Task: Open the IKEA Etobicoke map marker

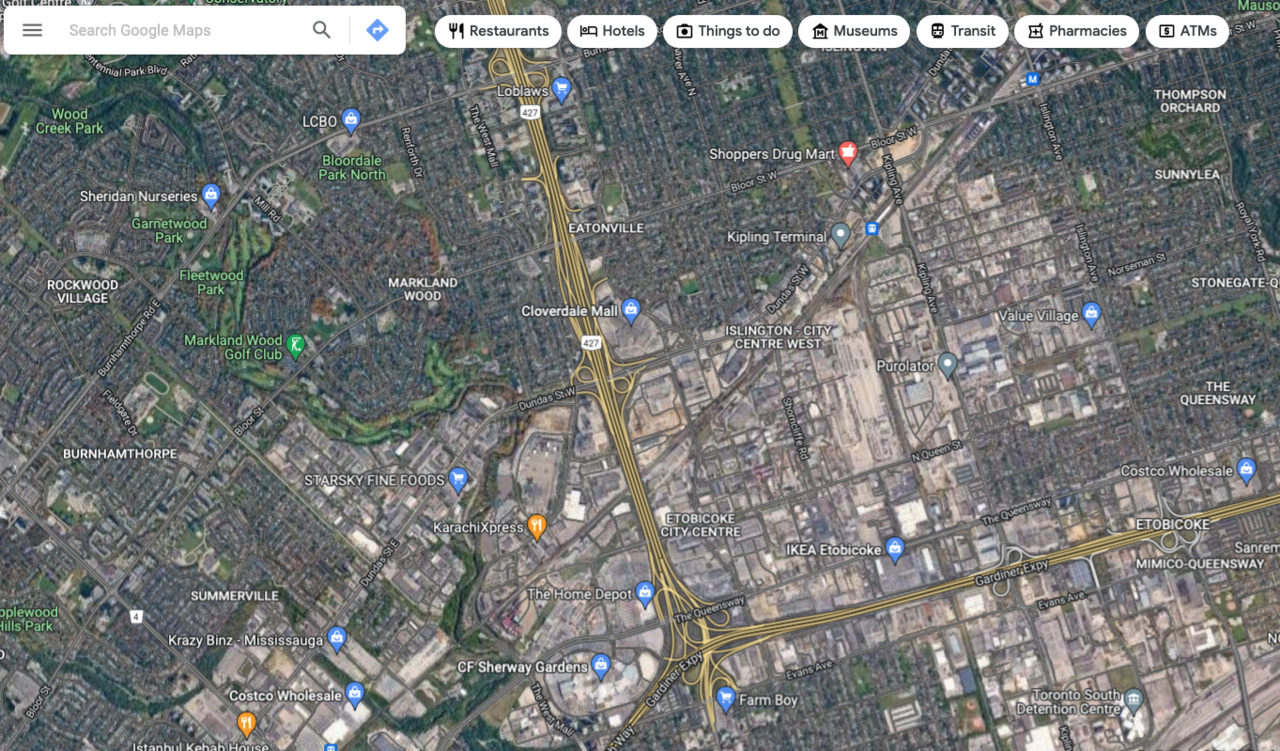Action: pyautogui.click(x=895, y=548)
